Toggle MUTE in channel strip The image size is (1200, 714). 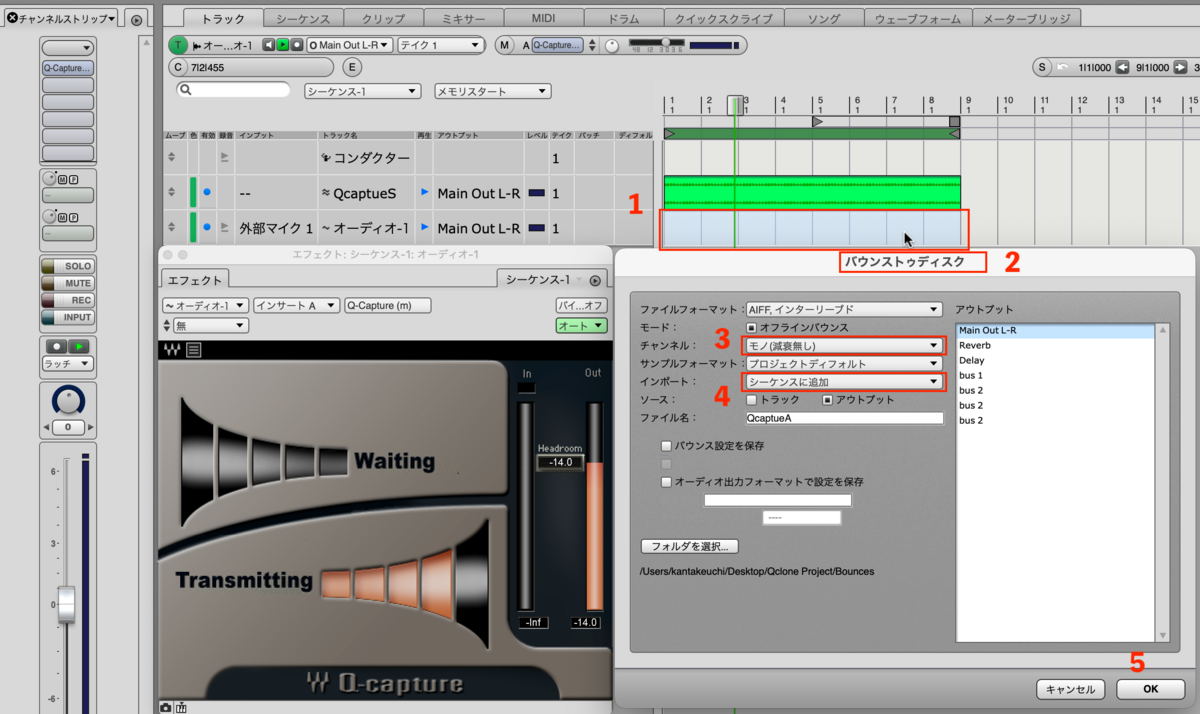click(x=68, y=283)
